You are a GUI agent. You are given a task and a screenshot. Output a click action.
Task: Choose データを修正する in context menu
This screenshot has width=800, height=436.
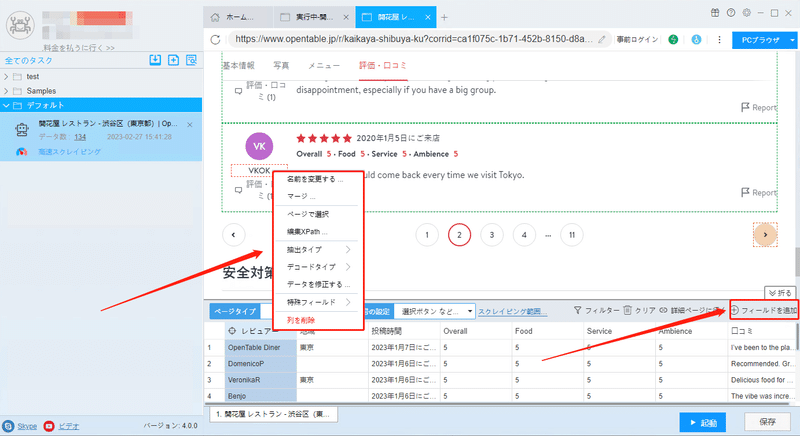(x=318, y=284)
